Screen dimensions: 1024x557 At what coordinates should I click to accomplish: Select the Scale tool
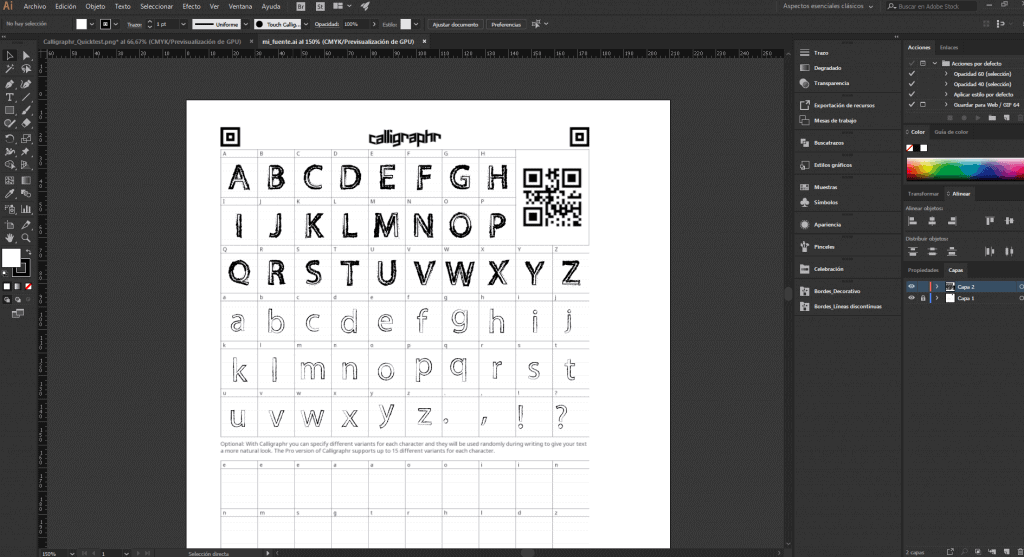point(26,138)
